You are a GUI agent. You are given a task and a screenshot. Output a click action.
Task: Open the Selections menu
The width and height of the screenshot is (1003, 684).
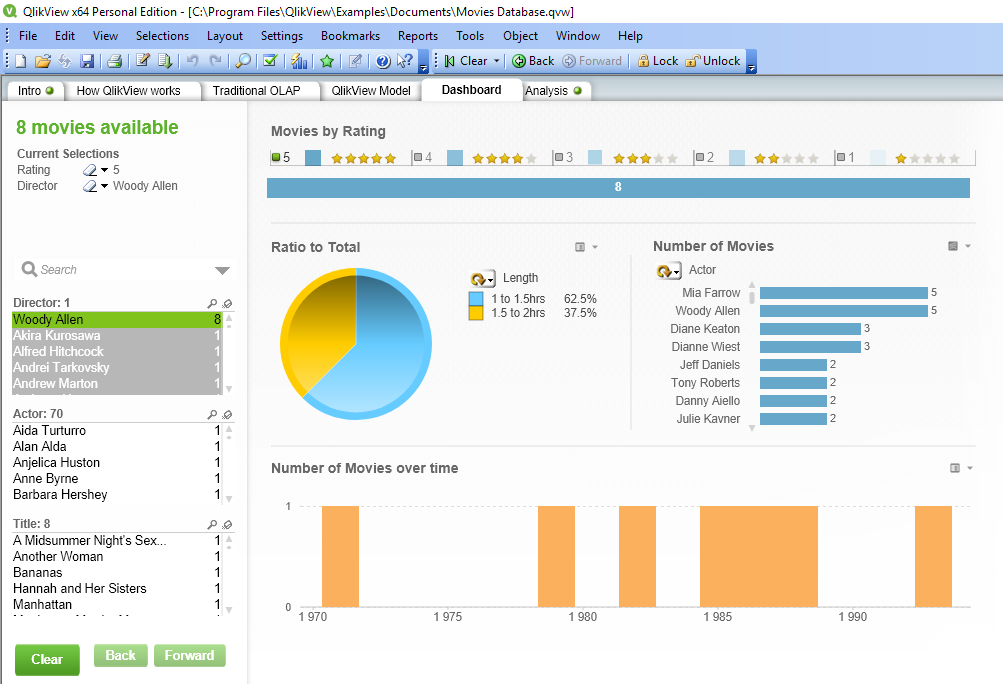(x=162, y=36)
